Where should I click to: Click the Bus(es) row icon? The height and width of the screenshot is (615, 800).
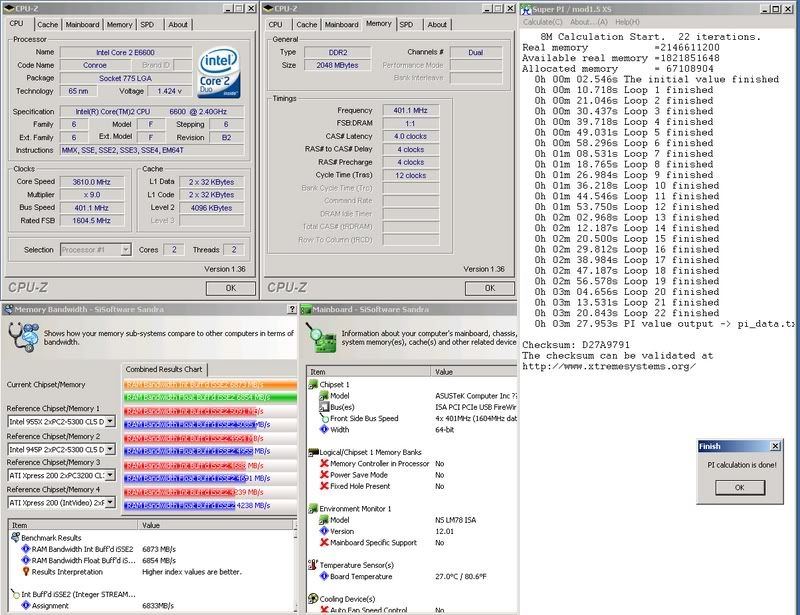(x=324, y=407)
